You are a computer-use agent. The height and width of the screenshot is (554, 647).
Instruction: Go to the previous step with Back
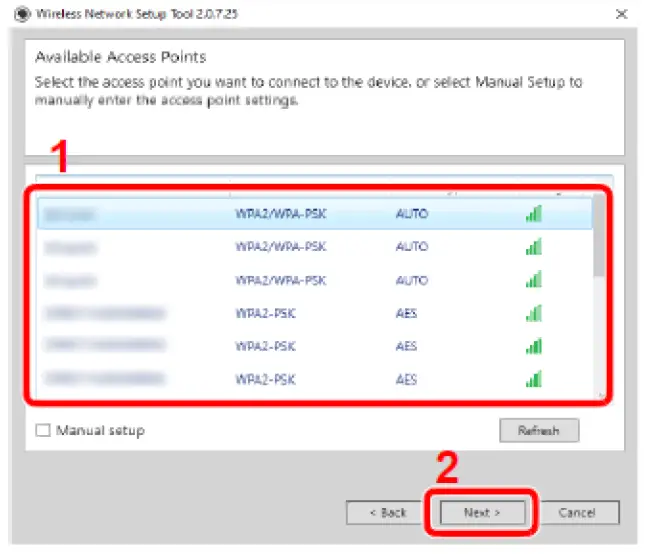[388, 513]
